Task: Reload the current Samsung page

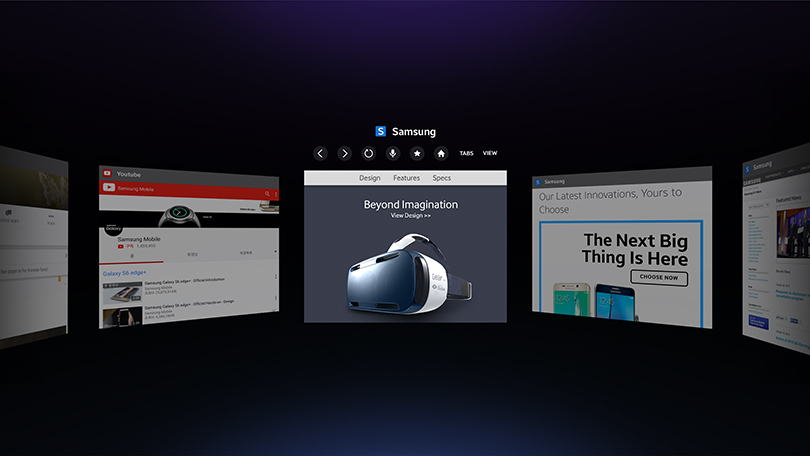Action: click(368, 153)
